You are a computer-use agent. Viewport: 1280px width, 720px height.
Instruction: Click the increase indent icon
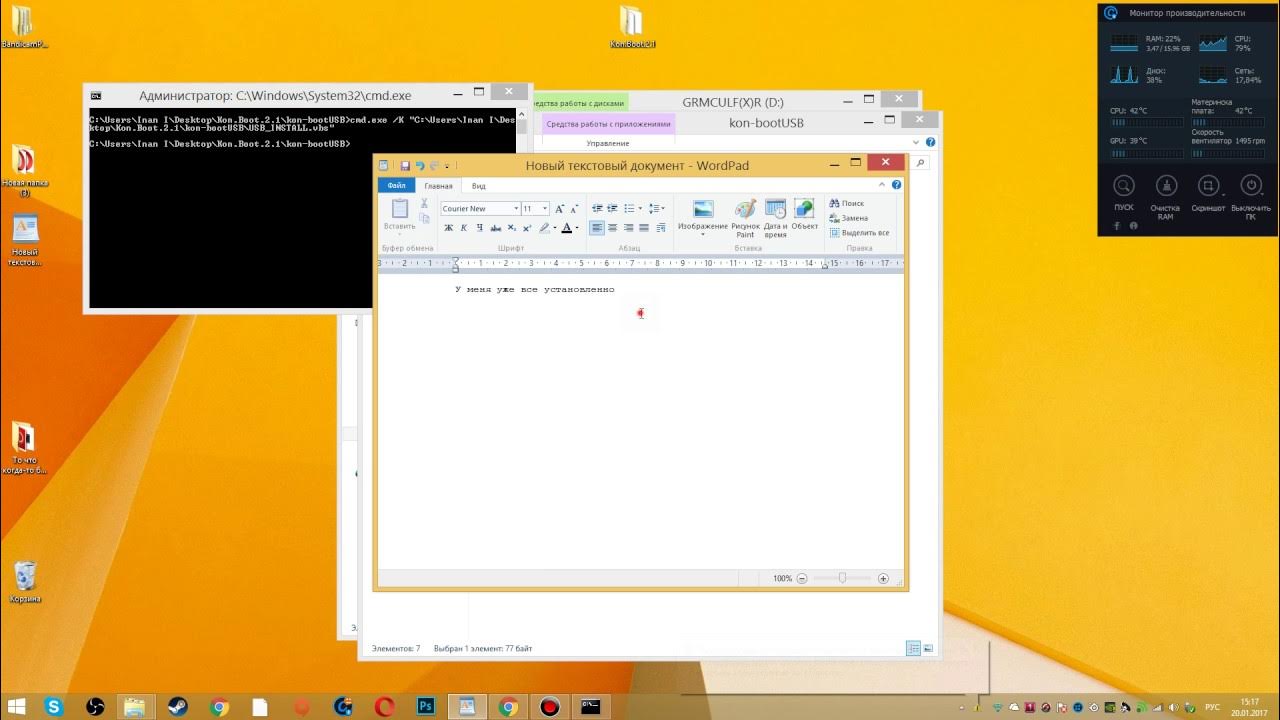coord(612,208)
